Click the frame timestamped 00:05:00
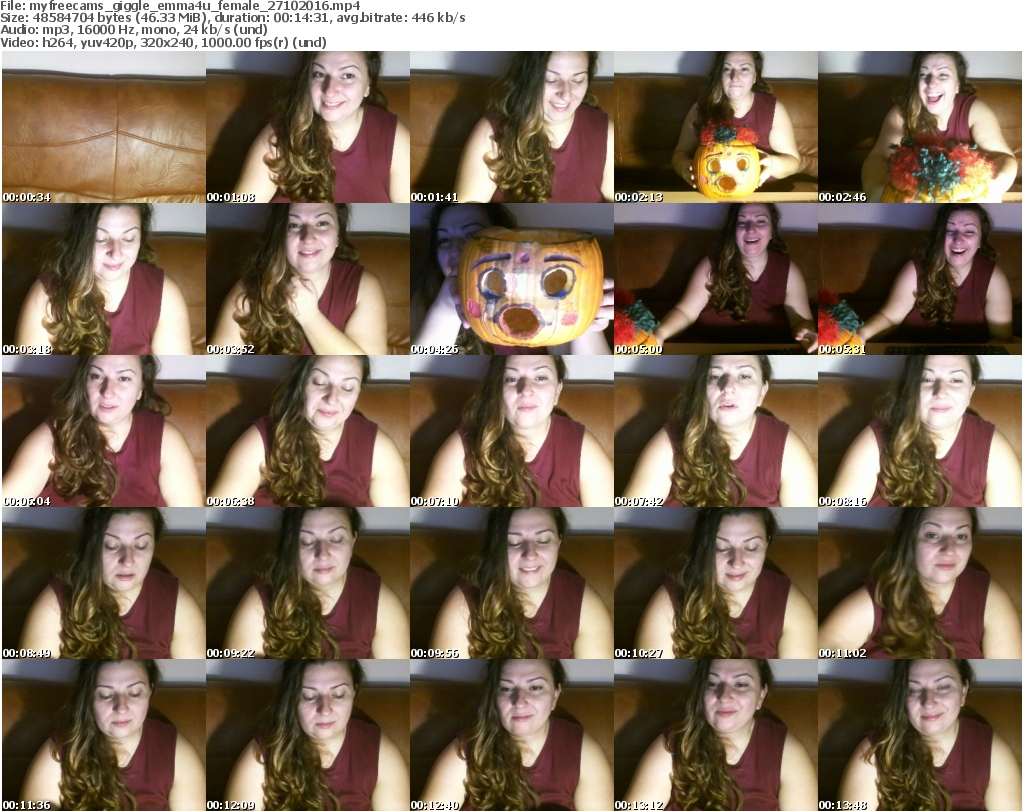Image resolution: width=1024 pixels, height=811 pixels. pos(715,279)
